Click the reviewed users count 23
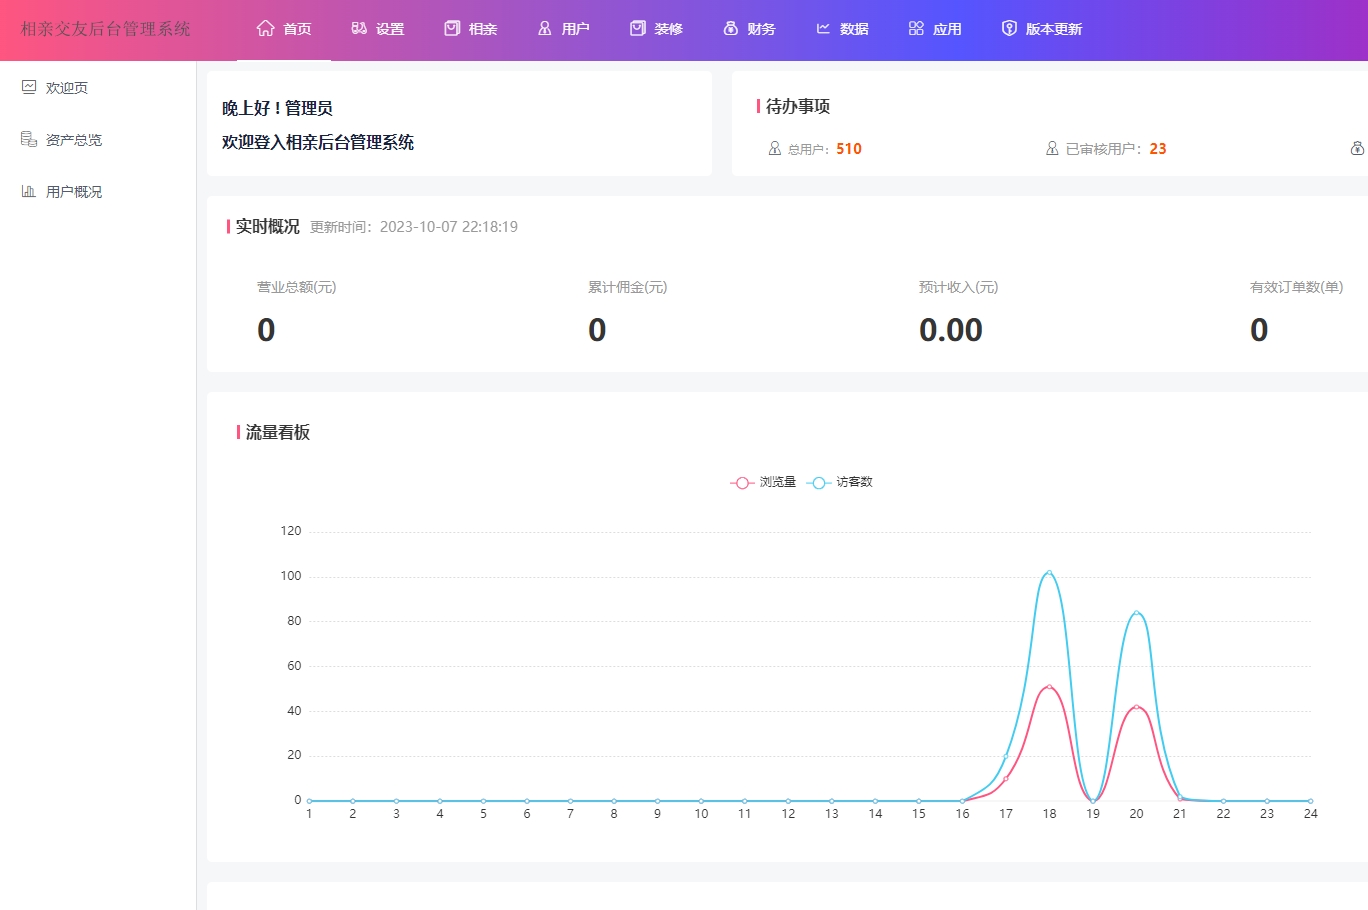This screenshot has width=1368, height=910. click(1157, 149)
